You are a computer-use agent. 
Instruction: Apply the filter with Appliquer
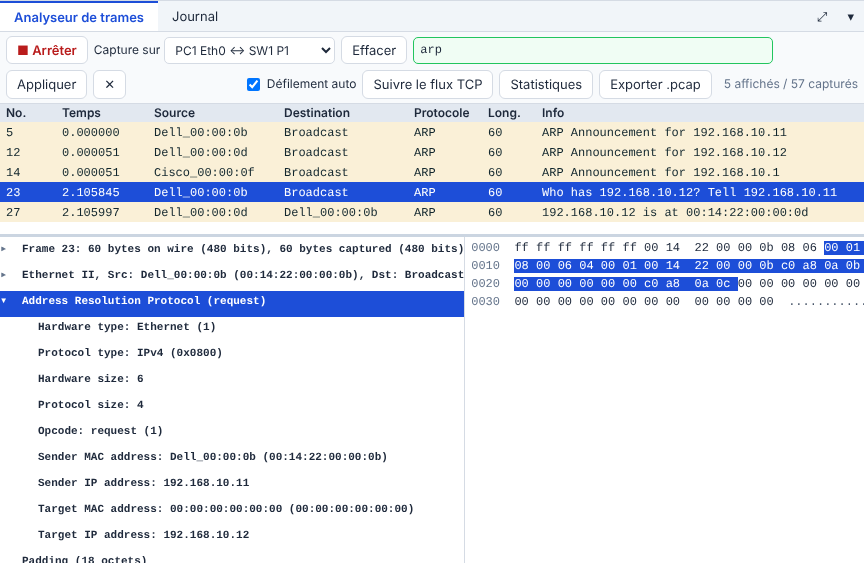click(46, 85)
